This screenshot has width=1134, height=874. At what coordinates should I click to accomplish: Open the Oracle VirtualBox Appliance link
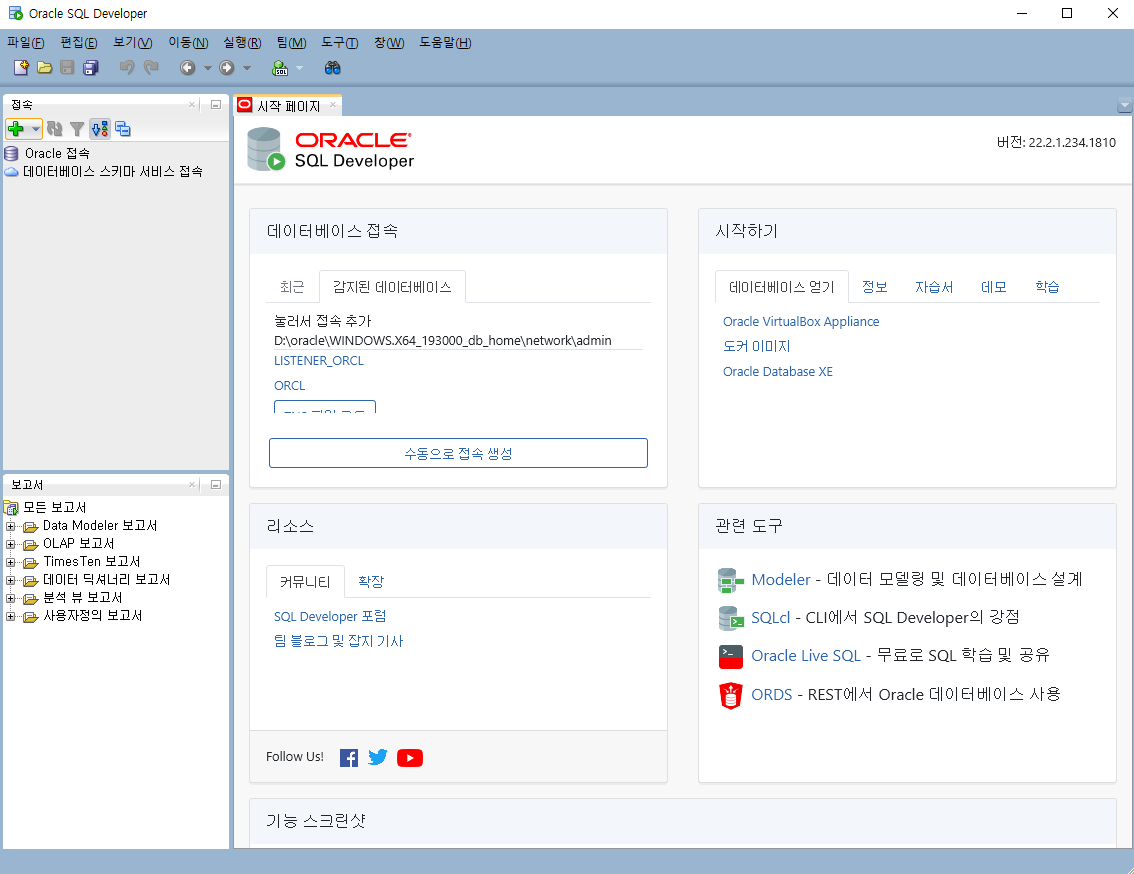(x=801, y=321)
